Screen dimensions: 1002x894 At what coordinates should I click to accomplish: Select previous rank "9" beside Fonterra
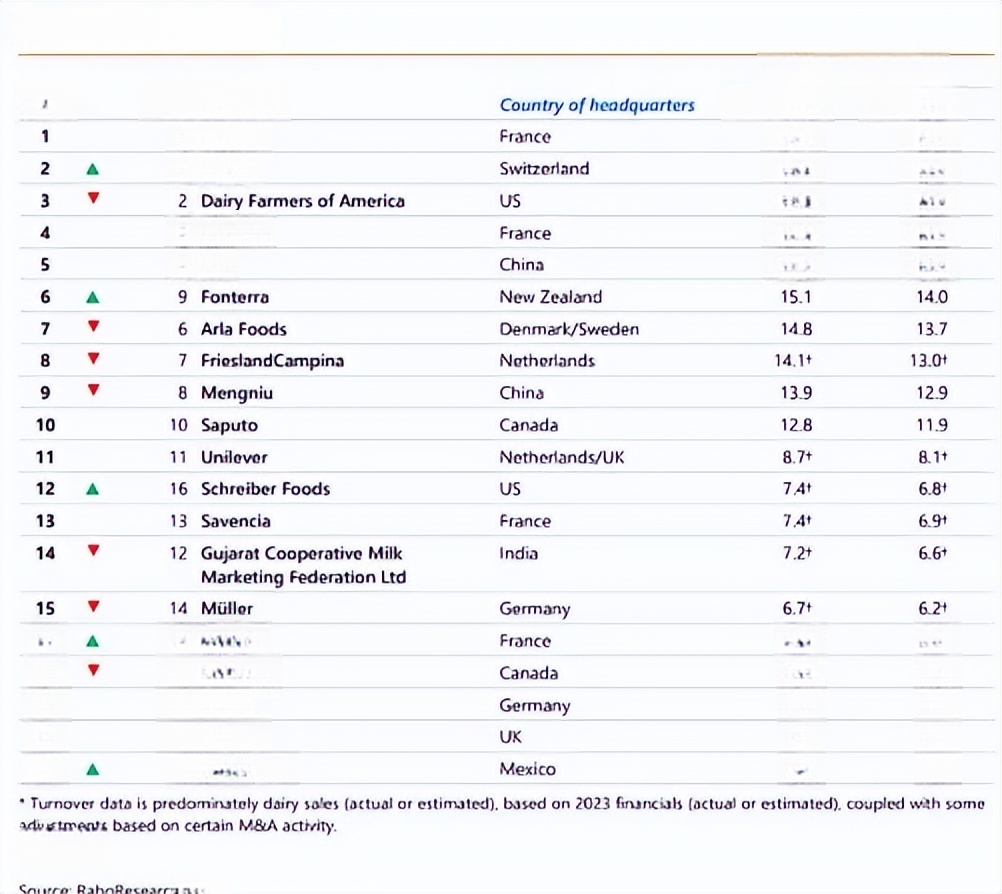(x=183, y=297)
